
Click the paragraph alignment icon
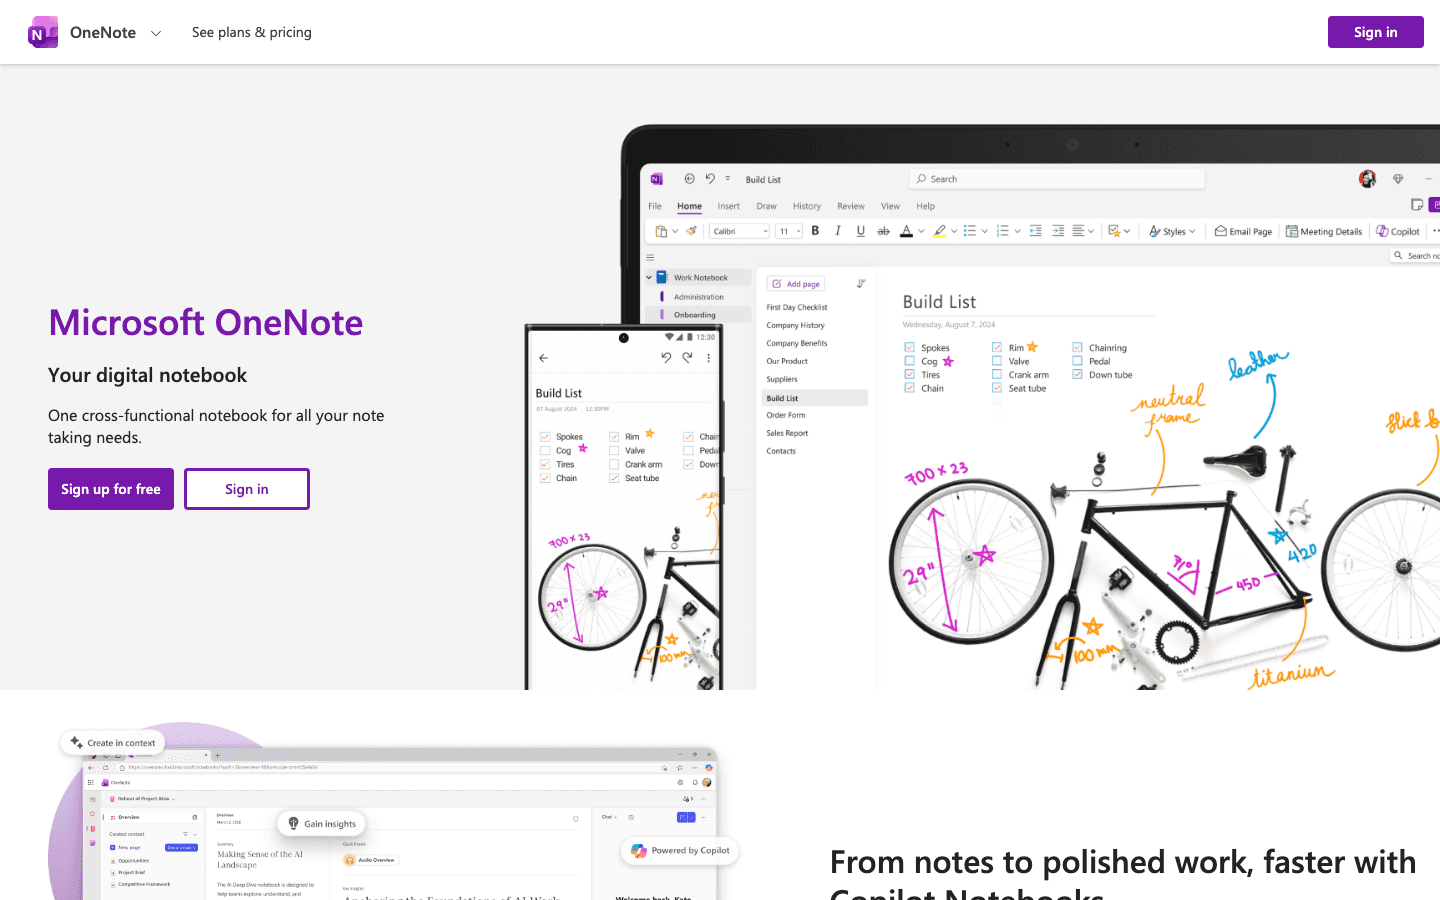point(1079,231)
